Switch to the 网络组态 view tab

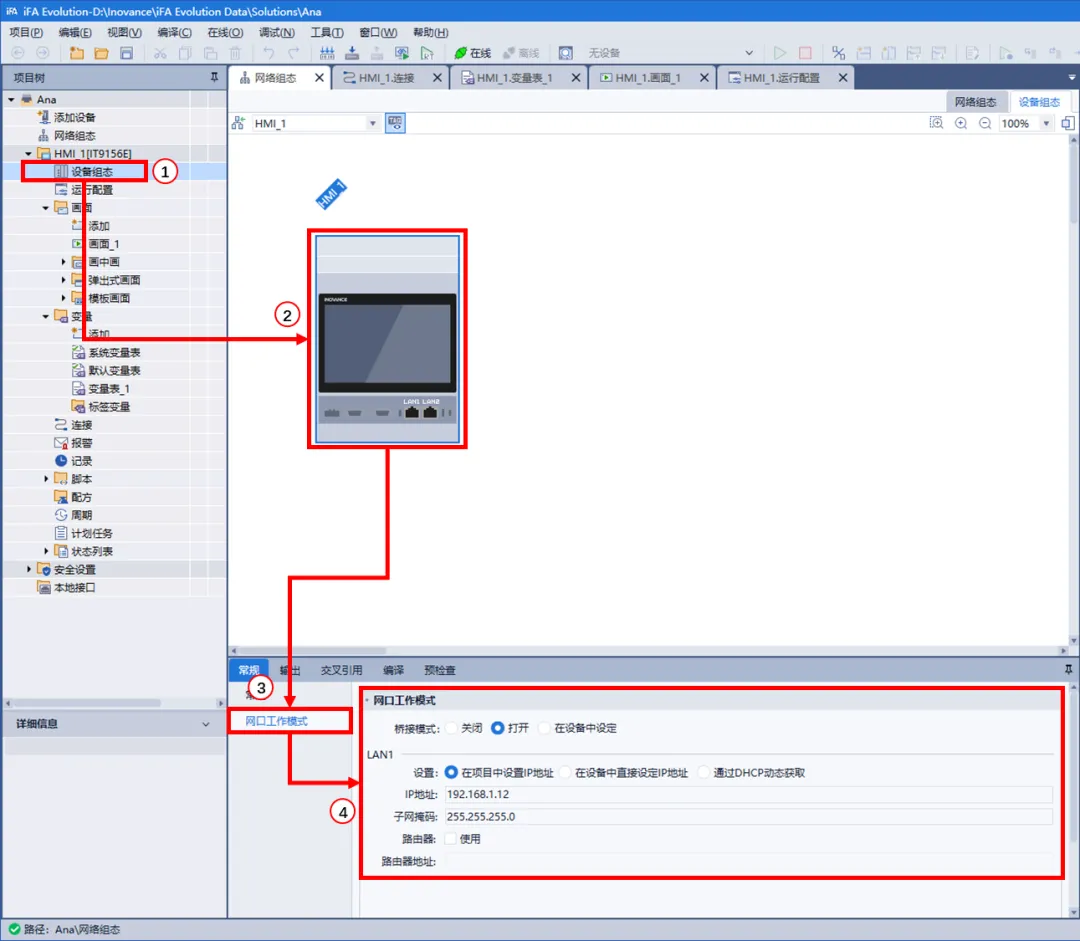tap(975, 102)
